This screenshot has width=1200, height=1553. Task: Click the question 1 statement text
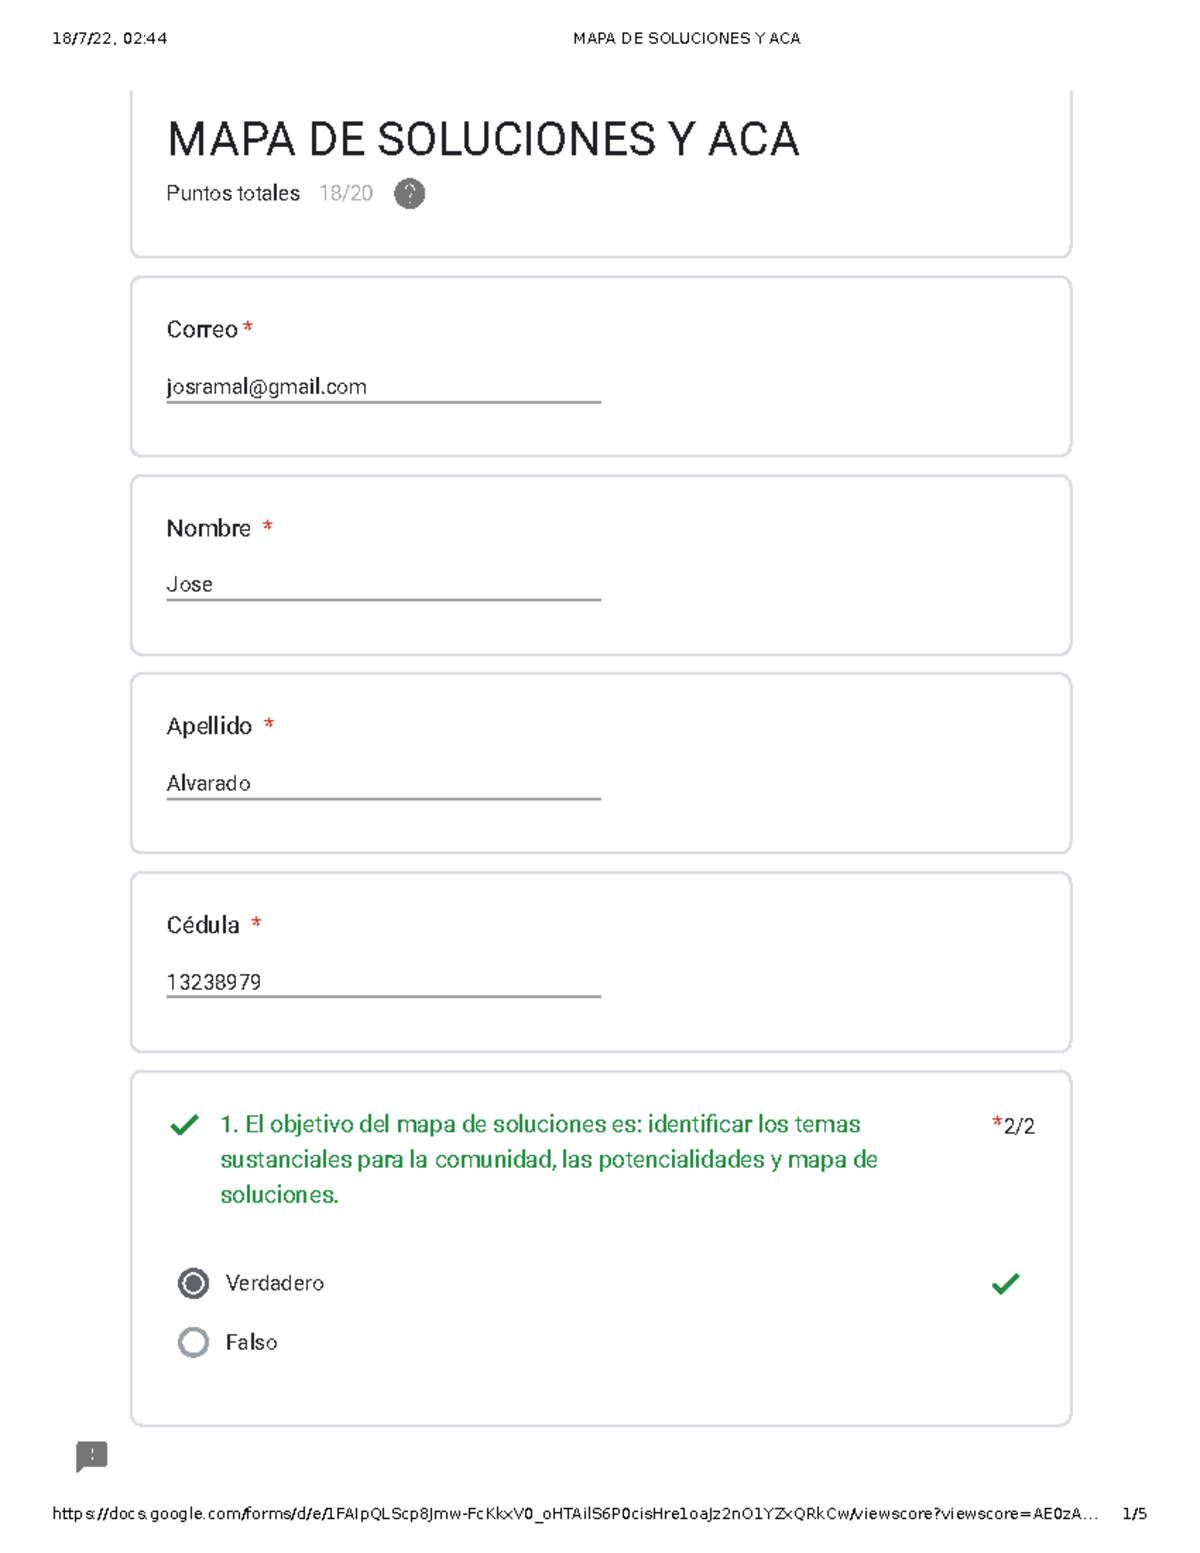click(x=548, y=1159)
